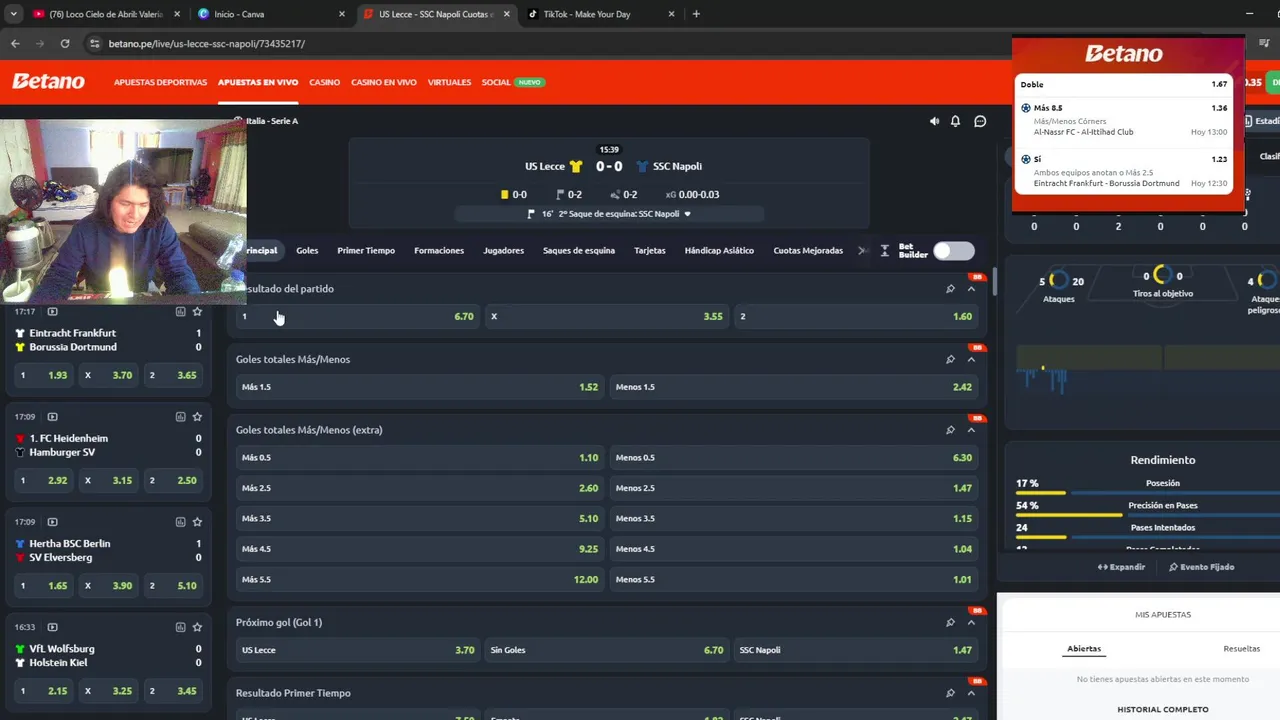
Task: Click the Betano logo in header
Action: point(48,82)
